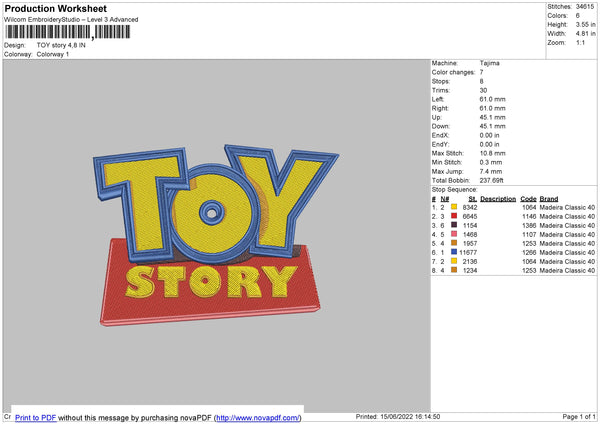Click thread code 1146 in the stop sequence

529,216
